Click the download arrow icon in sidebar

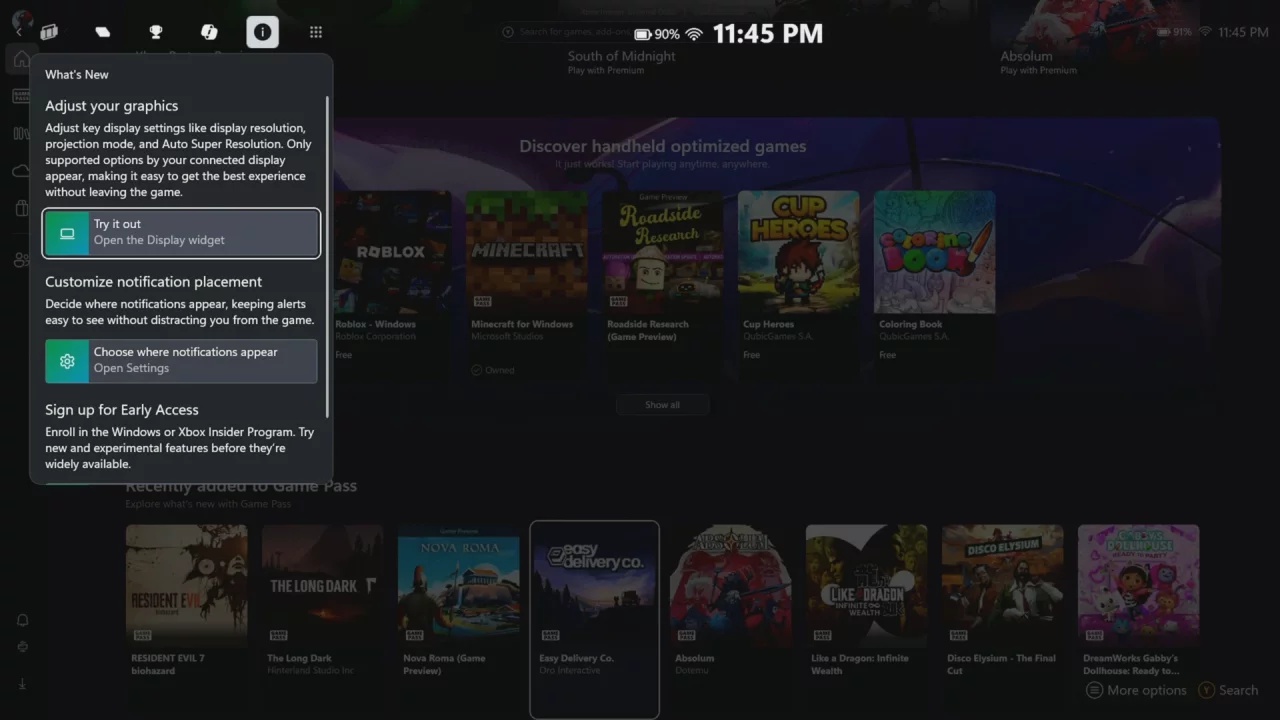pos(22,684)
